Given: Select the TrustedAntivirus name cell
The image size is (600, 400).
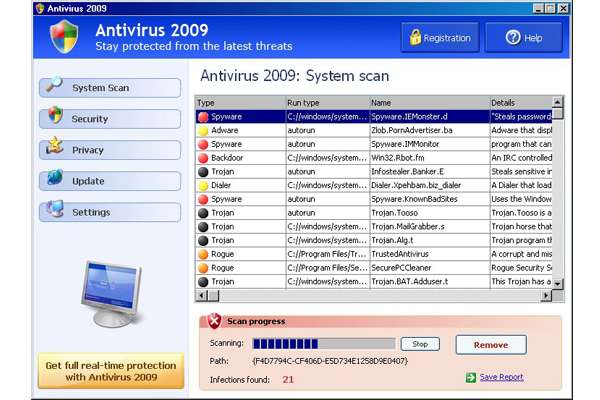Looking at the screenshot, I should tap(430, 255).
